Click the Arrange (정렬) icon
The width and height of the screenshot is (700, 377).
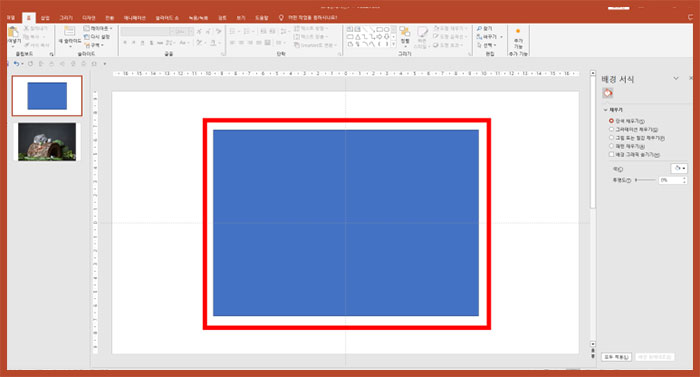pos(404,32)
